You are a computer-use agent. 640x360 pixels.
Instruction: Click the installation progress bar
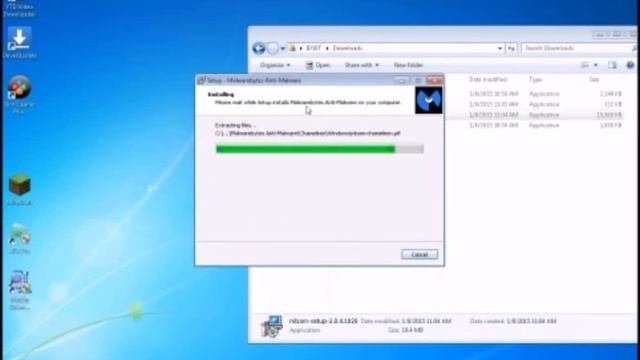point(320,149)
